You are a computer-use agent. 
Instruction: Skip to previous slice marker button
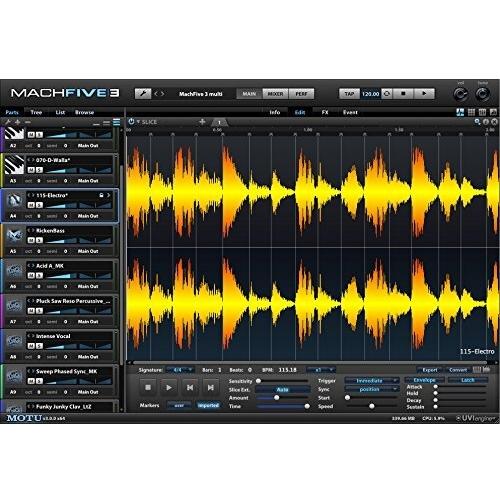(x=190, y=388)
